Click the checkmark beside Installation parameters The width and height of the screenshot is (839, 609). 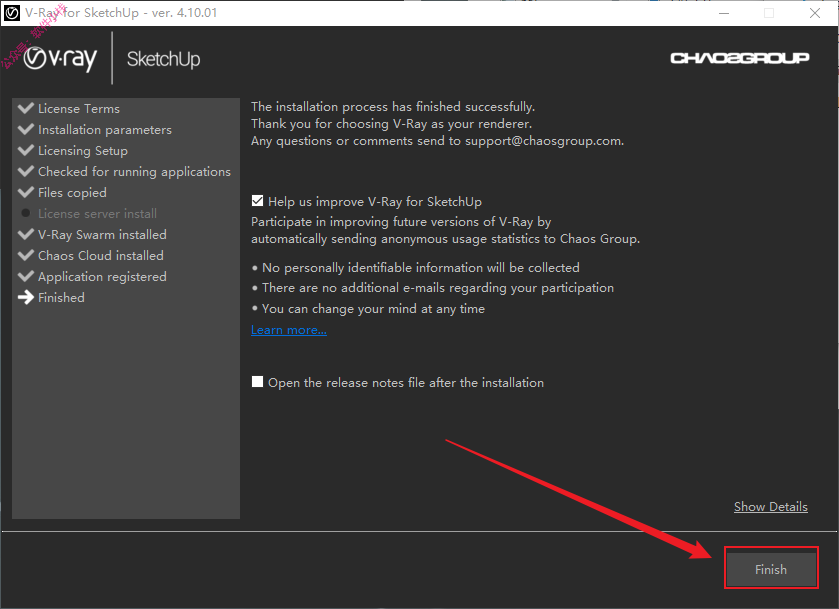pos(26,129)
